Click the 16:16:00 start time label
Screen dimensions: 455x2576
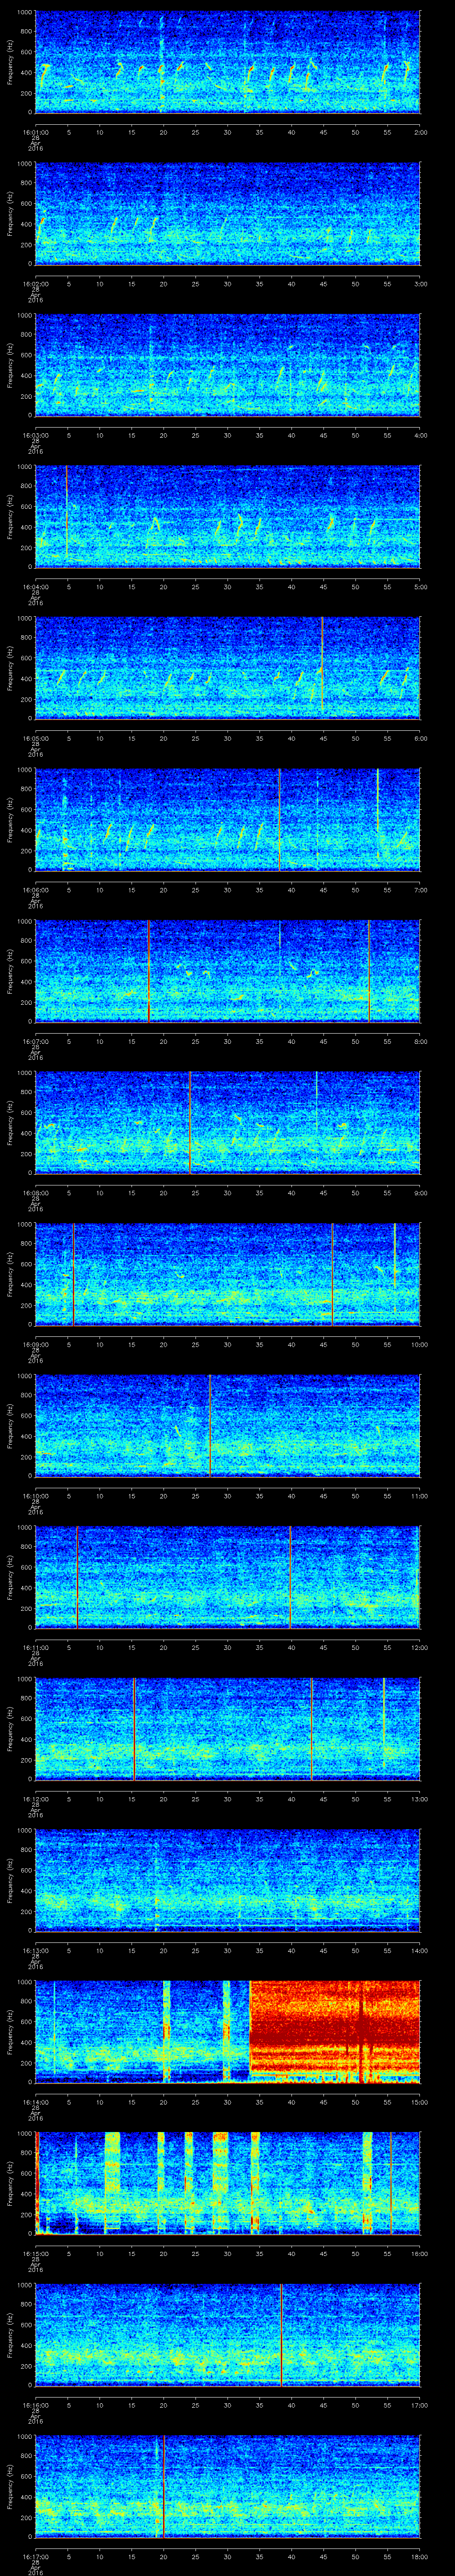pyautogui.click(x=35, y=2405)
